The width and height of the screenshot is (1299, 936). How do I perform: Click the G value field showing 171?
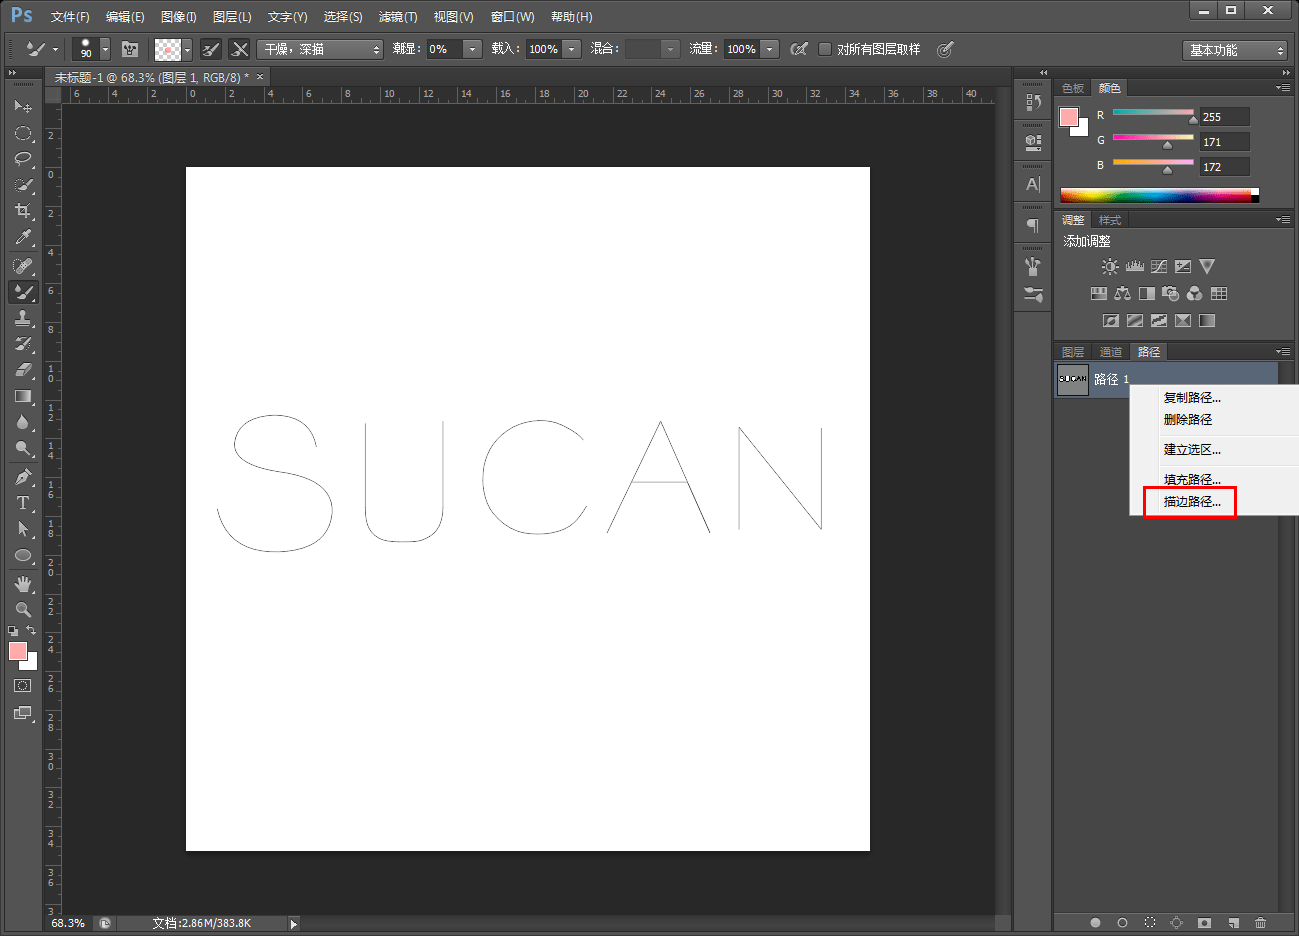point(1225,142)
